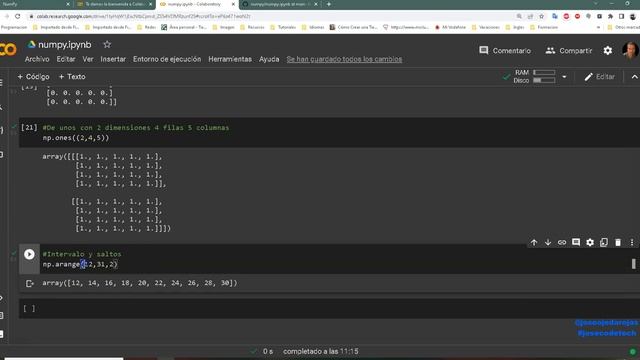640x360 pixels.
Task: Open the Formación bookmark folder
Action: point(544,27)
